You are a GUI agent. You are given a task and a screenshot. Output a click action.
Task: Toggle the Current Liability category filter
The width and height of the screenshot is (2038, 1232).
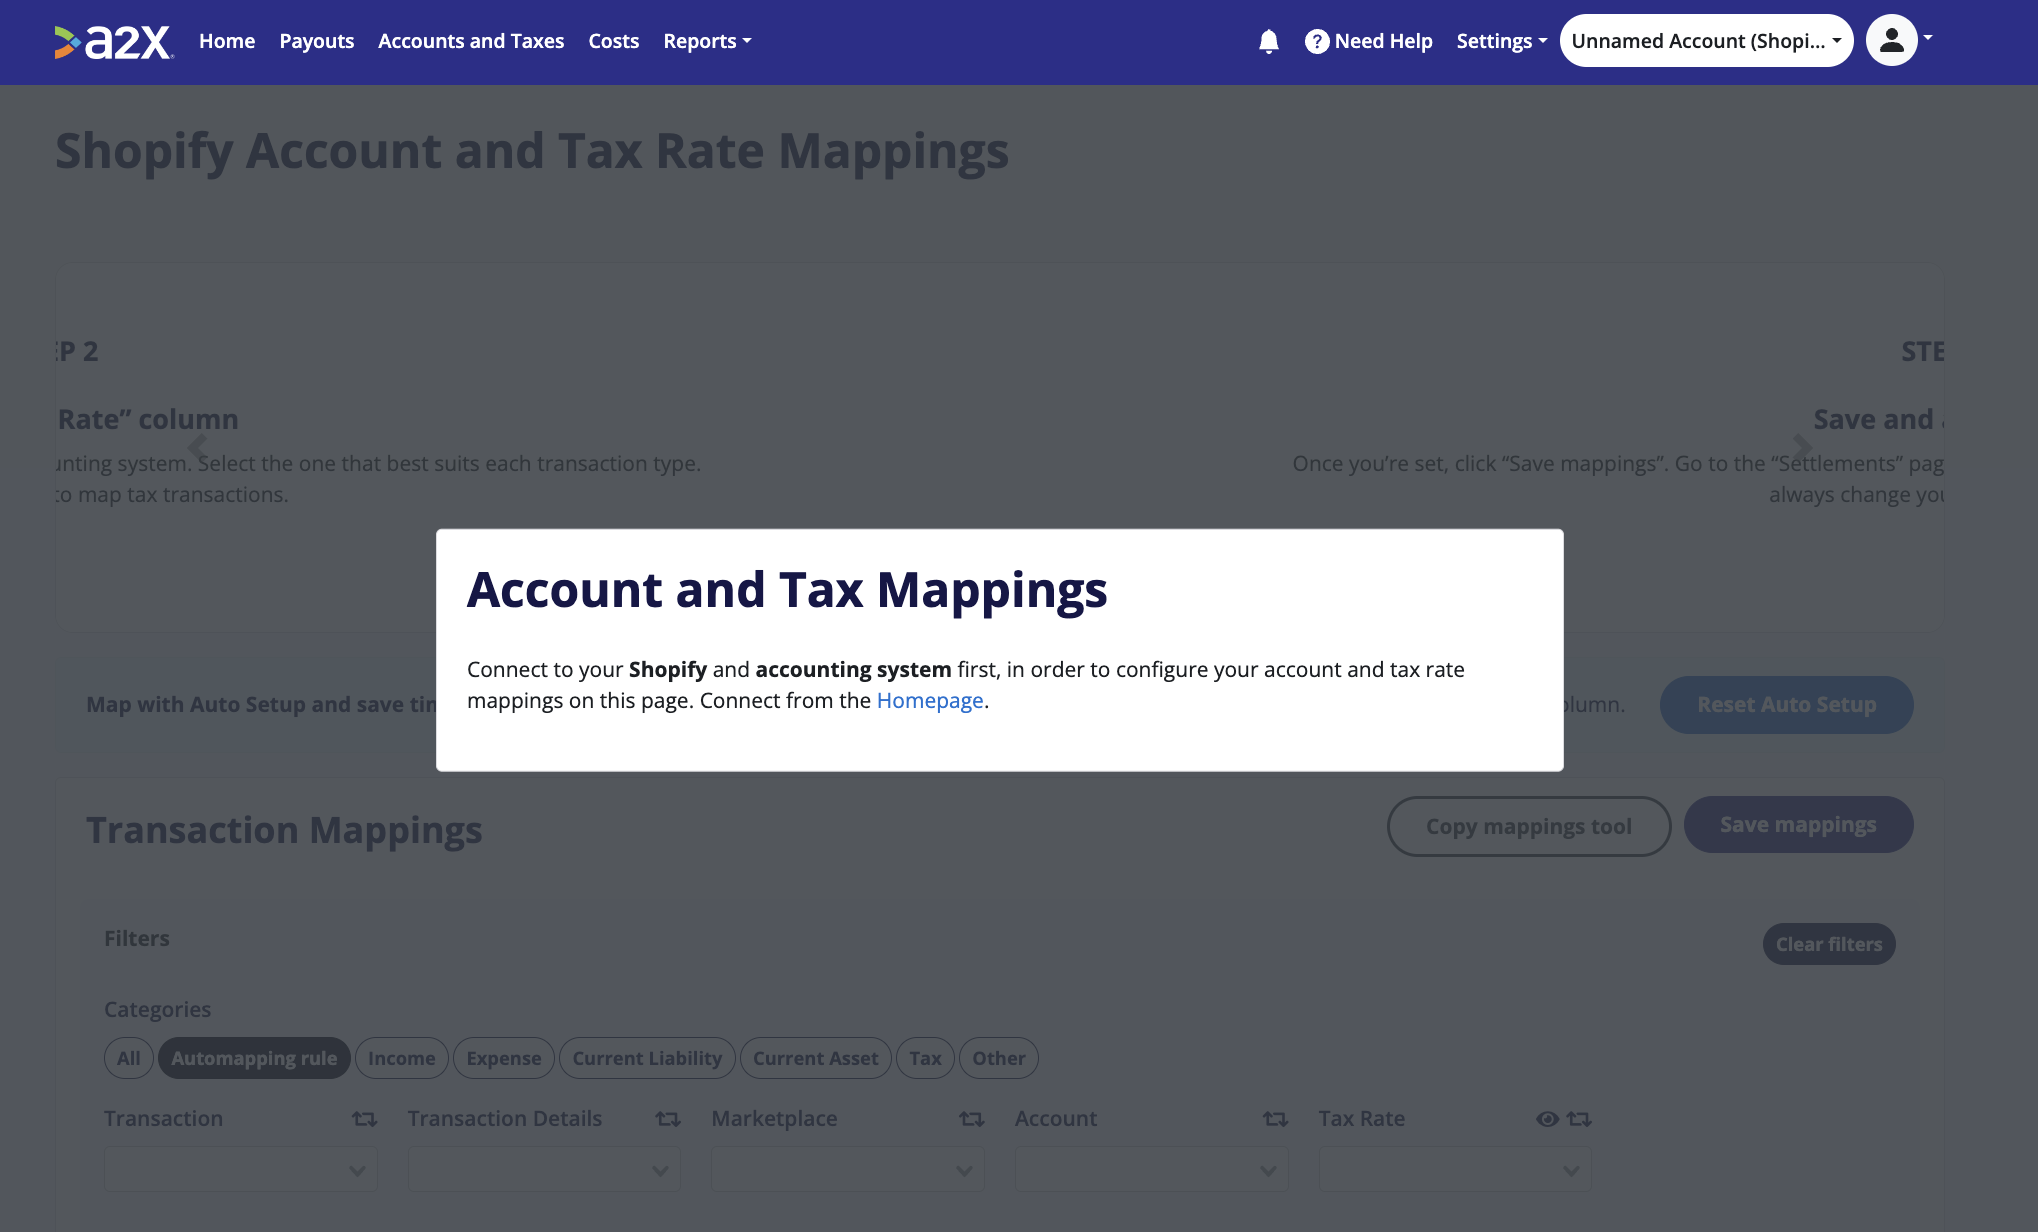click(x=647, y=1058)
